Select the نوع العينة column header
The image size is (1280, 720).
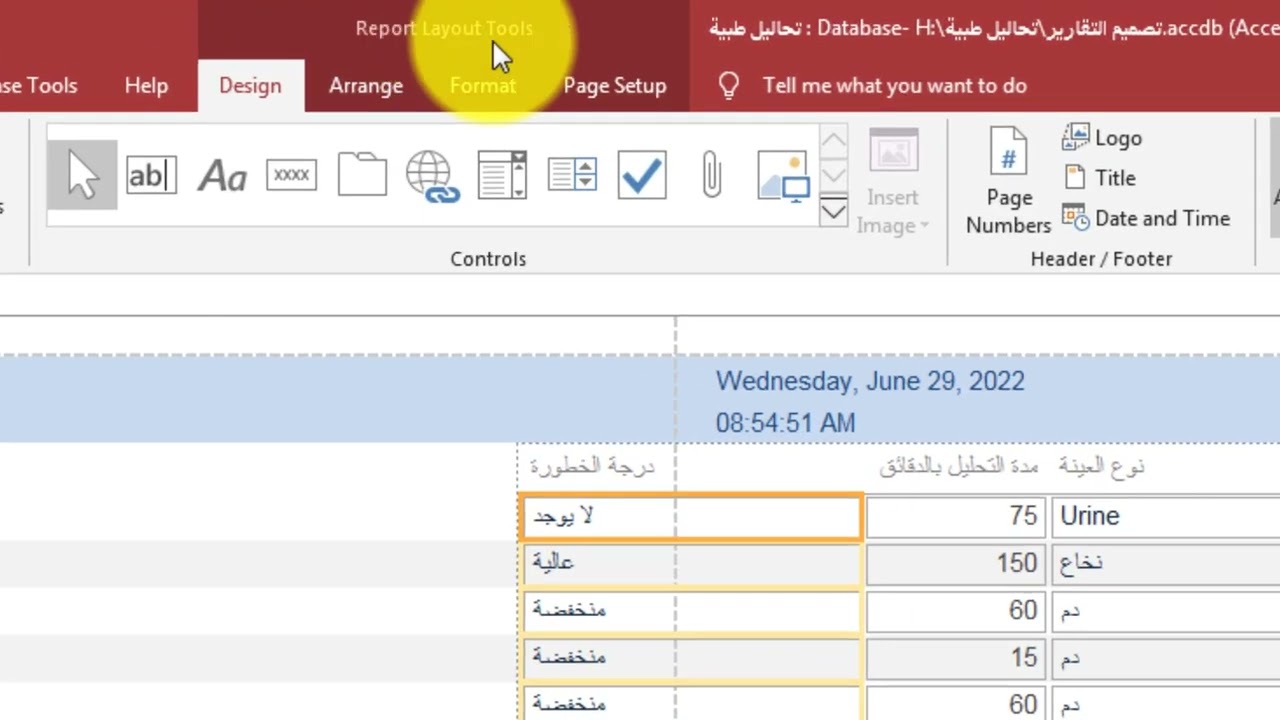tap(1100, 466)
